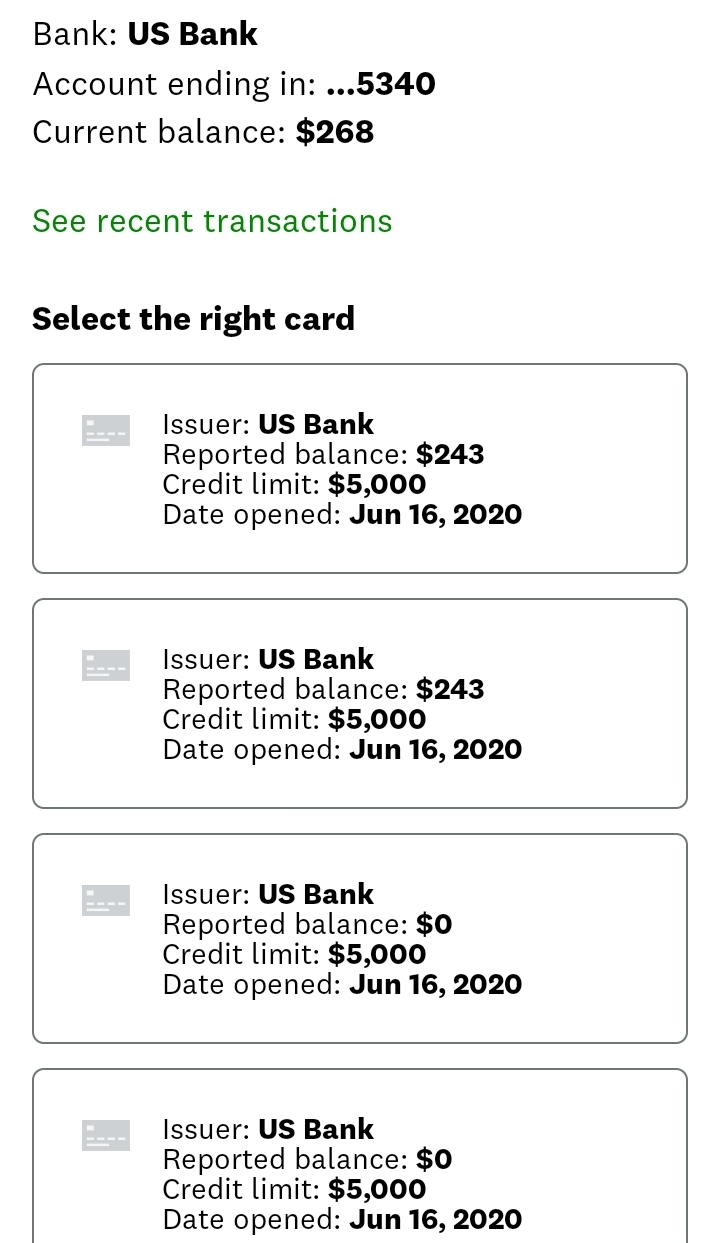This screenshot has height=1243, width=720.
Task: Click the card icon in the first card
Action: (105, 430)
